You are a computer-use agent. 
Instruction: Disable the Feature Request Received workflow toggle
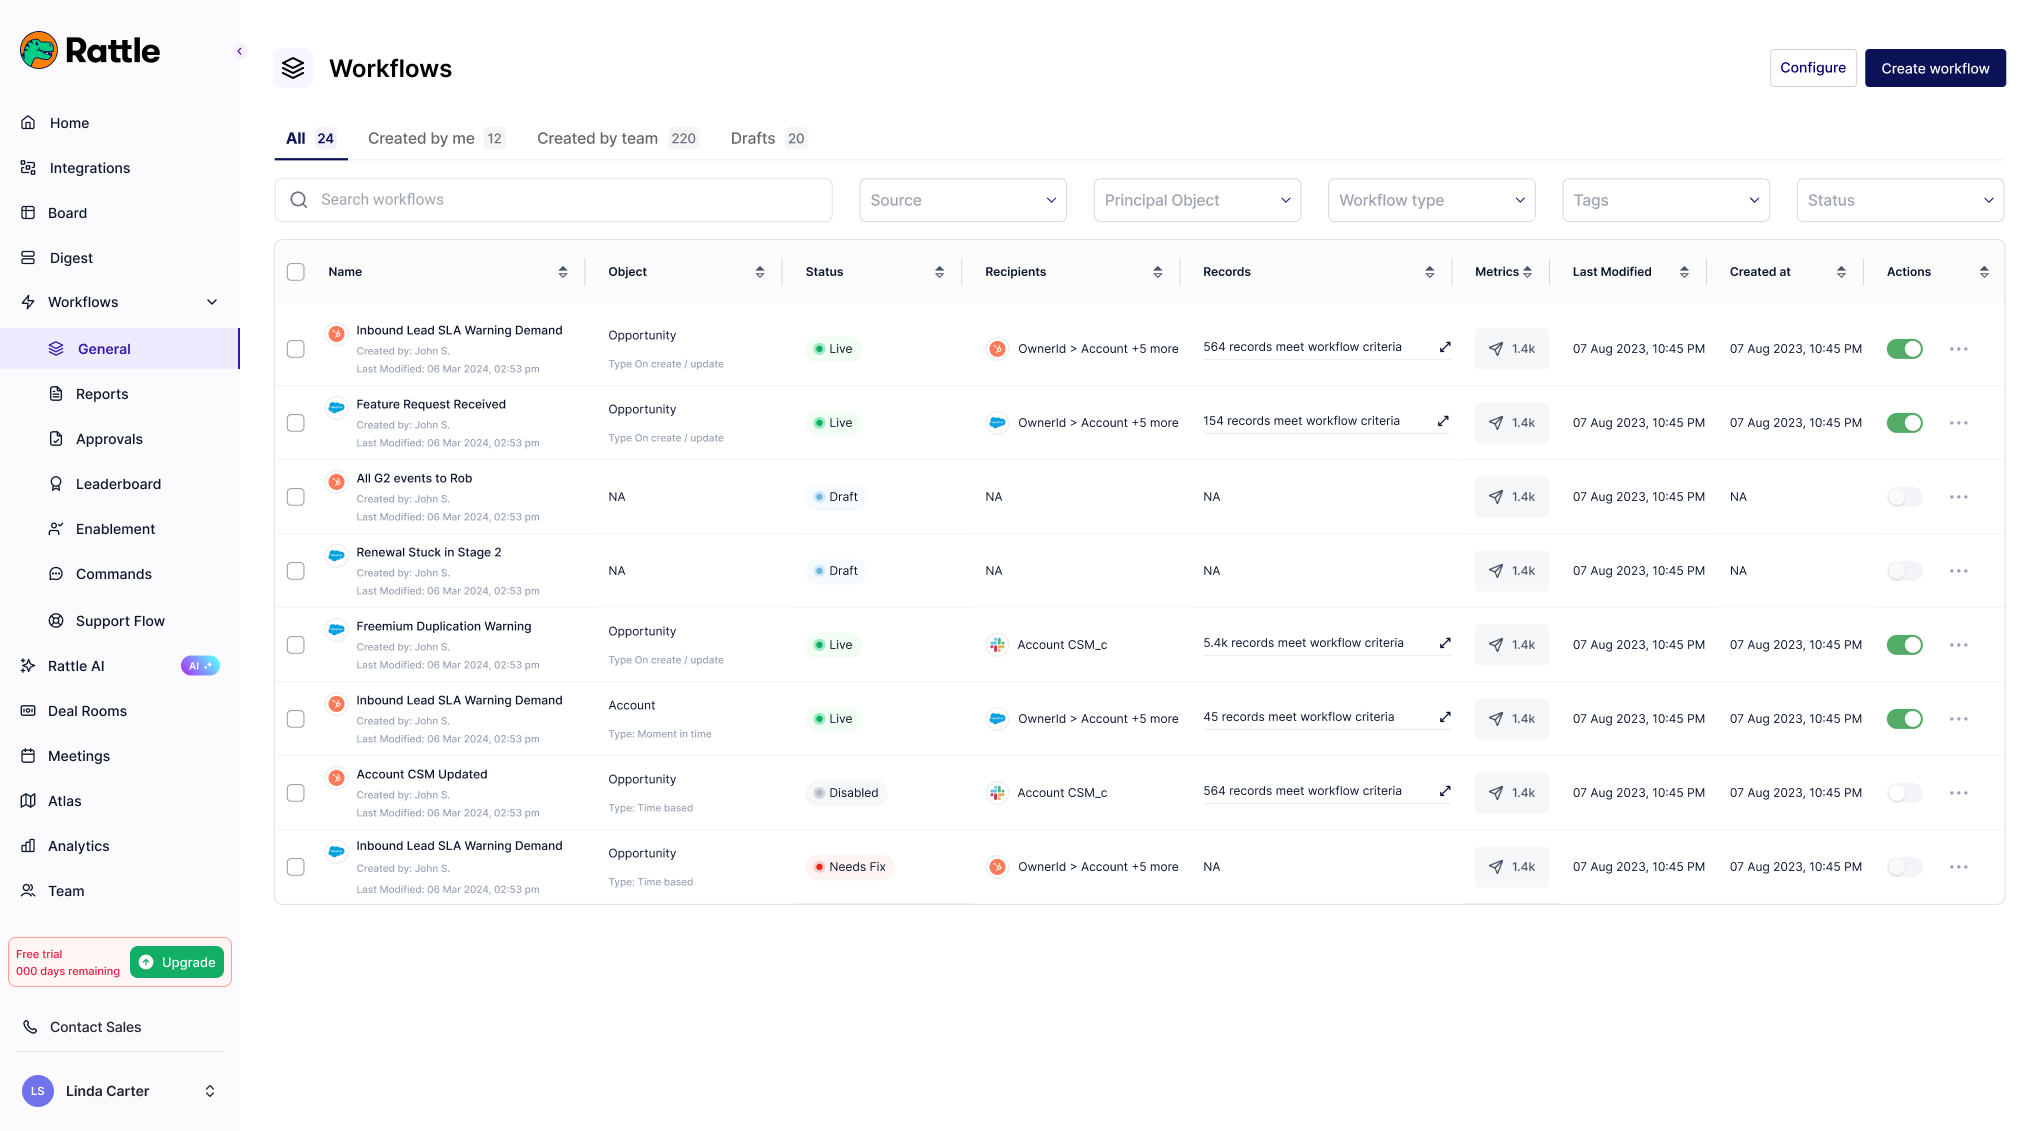pyautogui.click(x=1904, y=422)
